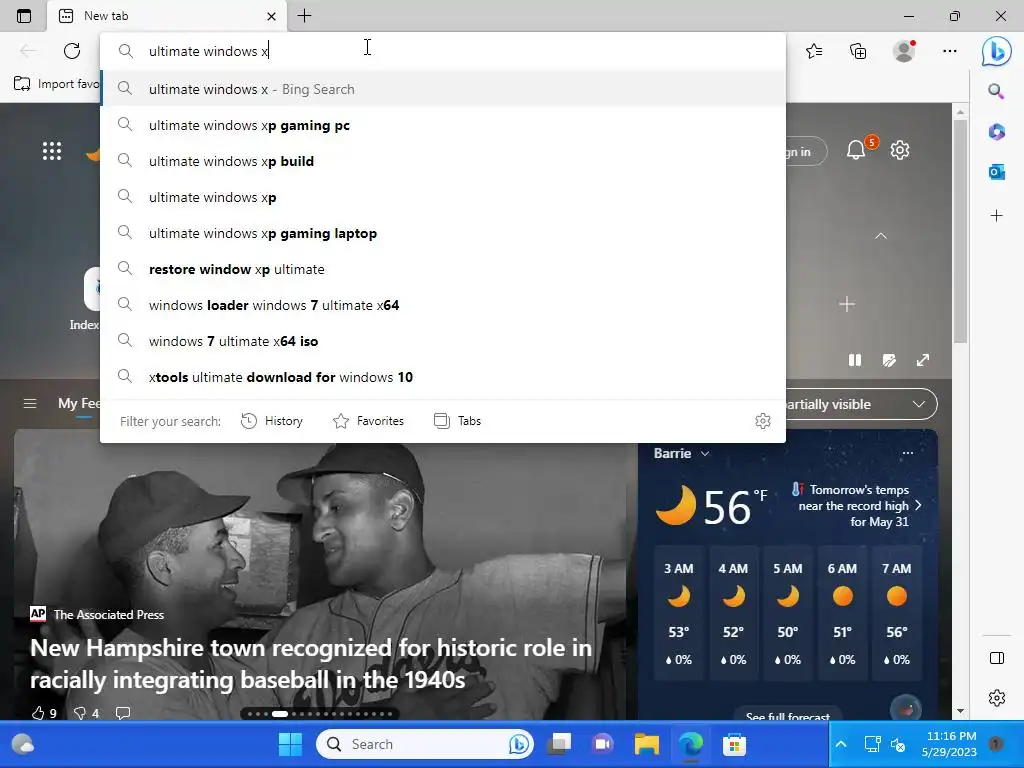Open the user profile avatar icon
Image resolution: width=1024 pixels, height=768 pixels.
(904, 51)
